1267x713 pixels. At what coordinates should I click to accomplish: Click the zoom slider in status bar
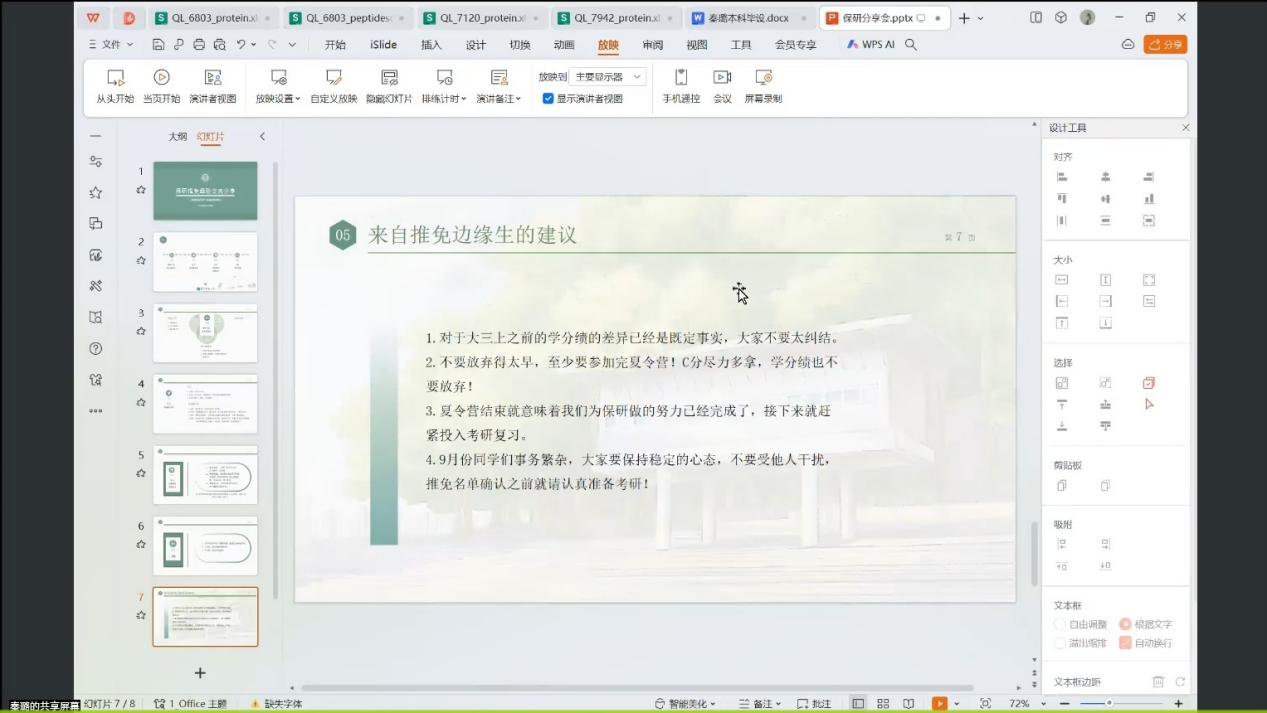pos(1109,704)
